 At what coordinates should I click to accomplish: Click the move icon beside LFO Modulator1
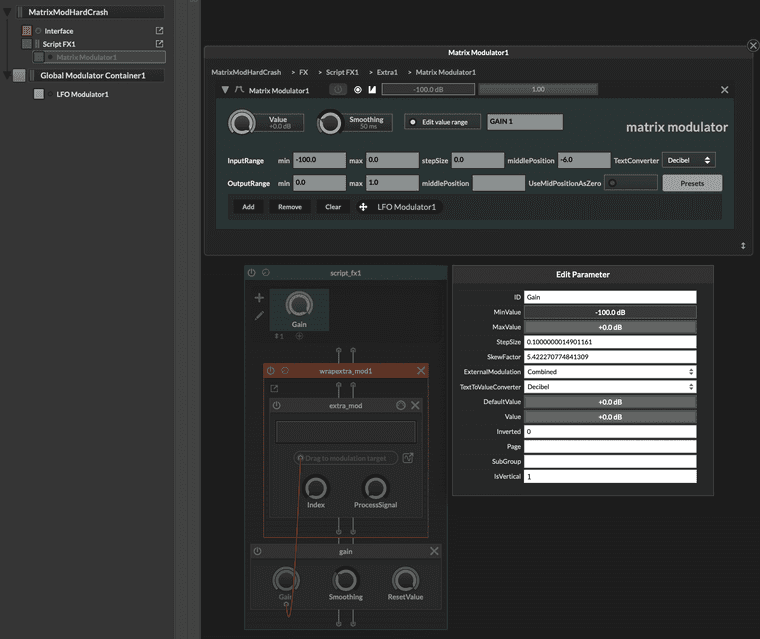click(363, 207)
